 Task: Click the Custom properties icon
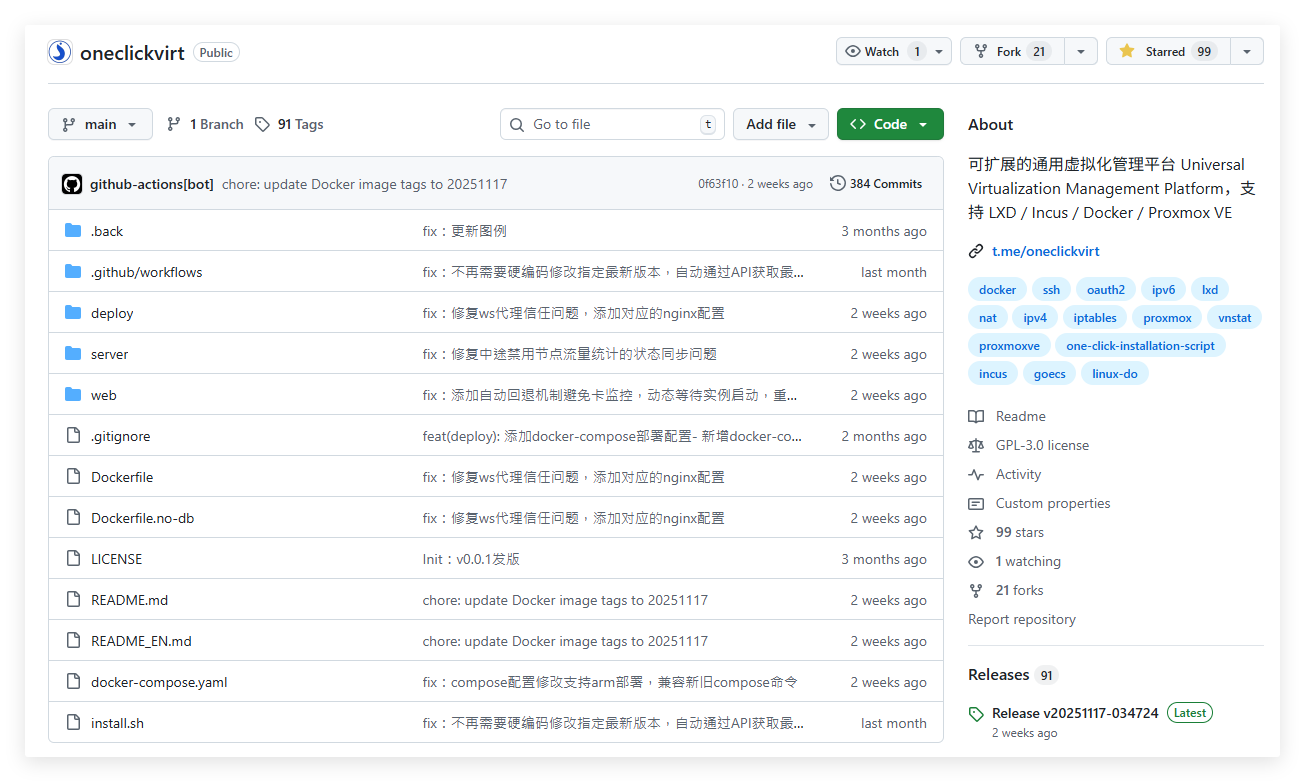click(975, 503)
